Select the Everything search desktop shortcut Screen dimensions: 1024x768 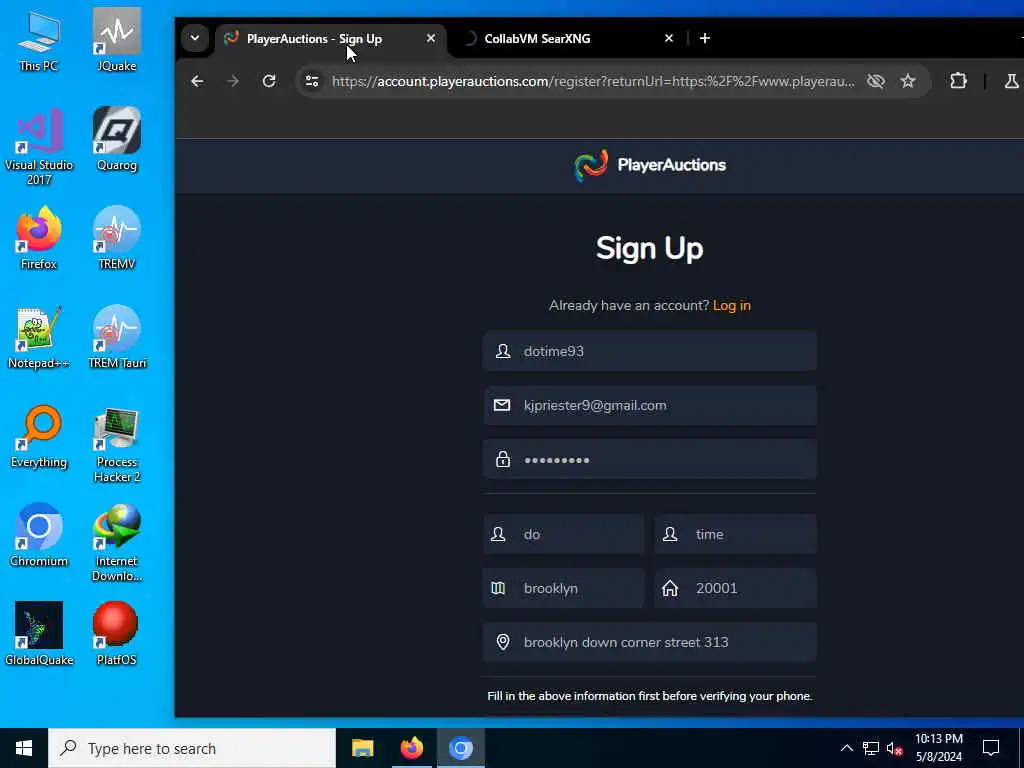(39, 437)
